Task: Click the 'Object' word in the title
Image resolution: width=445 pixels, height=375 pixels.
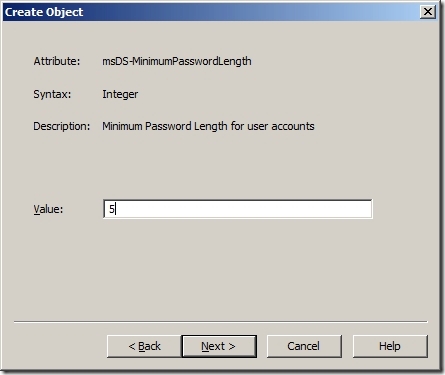Action: point(64,12)
